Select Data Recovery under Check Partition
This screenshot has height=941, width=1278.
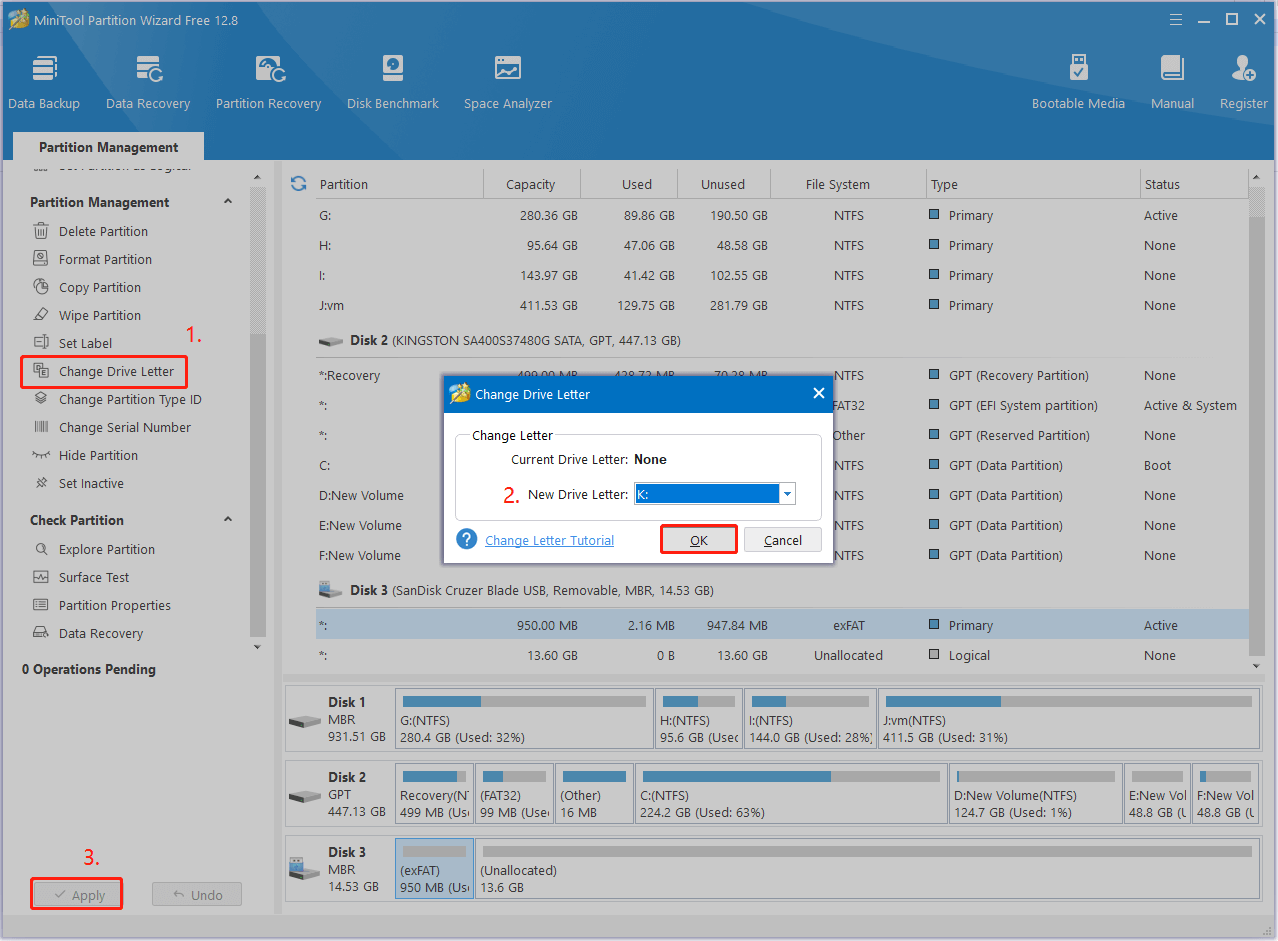101,633
